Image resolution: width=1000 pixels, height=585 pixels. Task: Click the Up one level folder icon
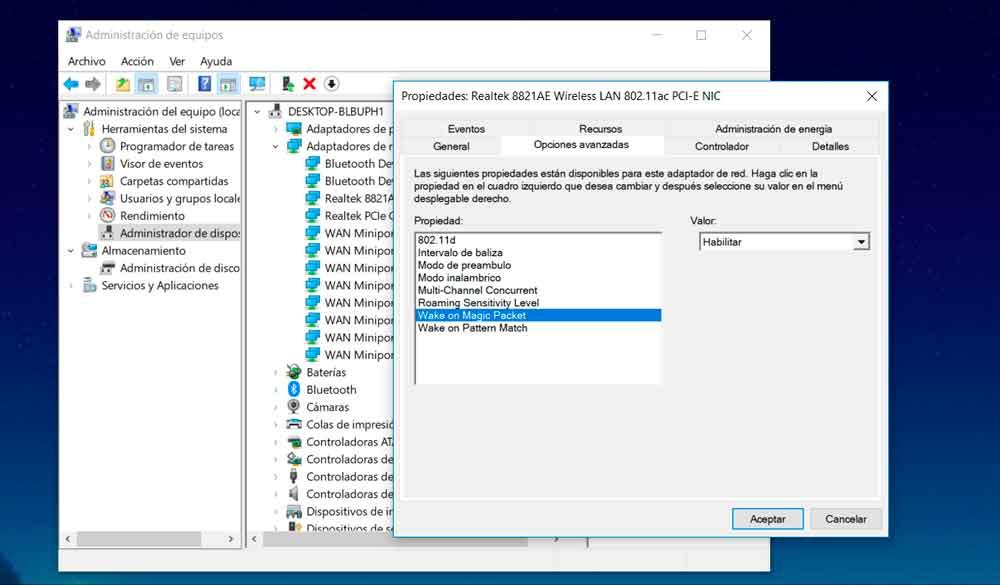pos(122,84)
